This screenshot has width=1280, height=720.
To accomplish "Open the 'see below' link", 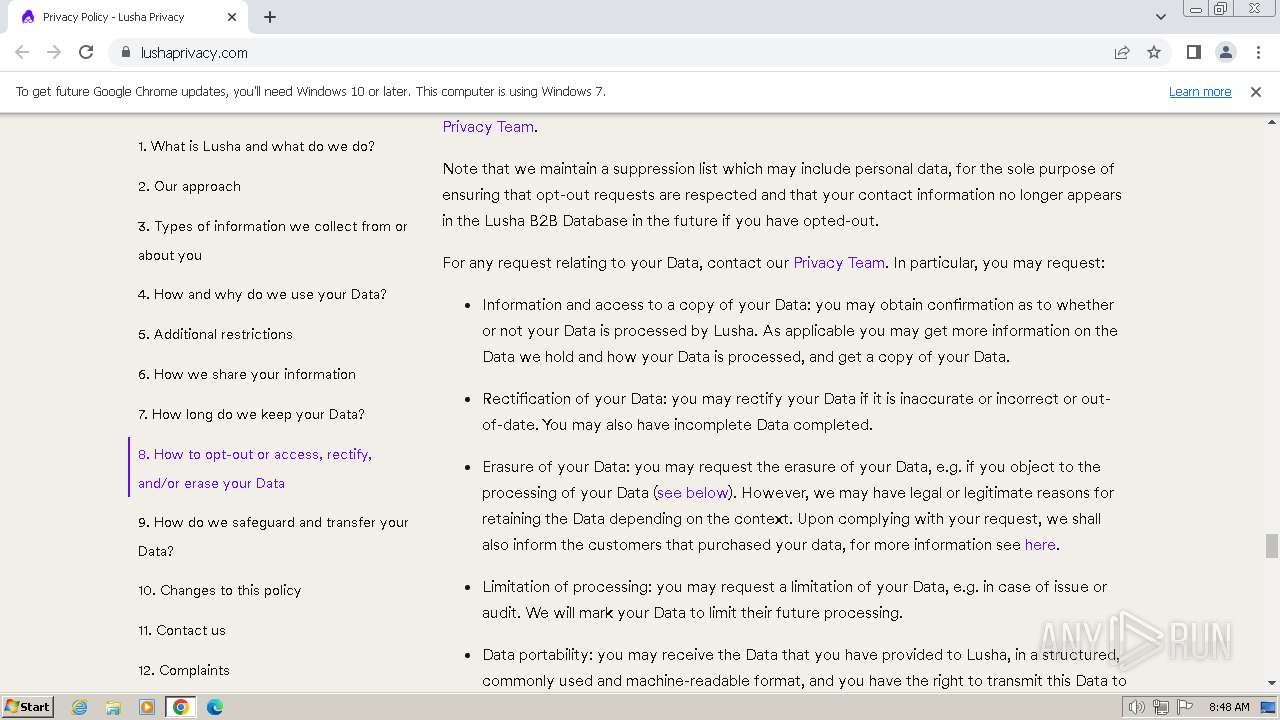I will (693, 493).
